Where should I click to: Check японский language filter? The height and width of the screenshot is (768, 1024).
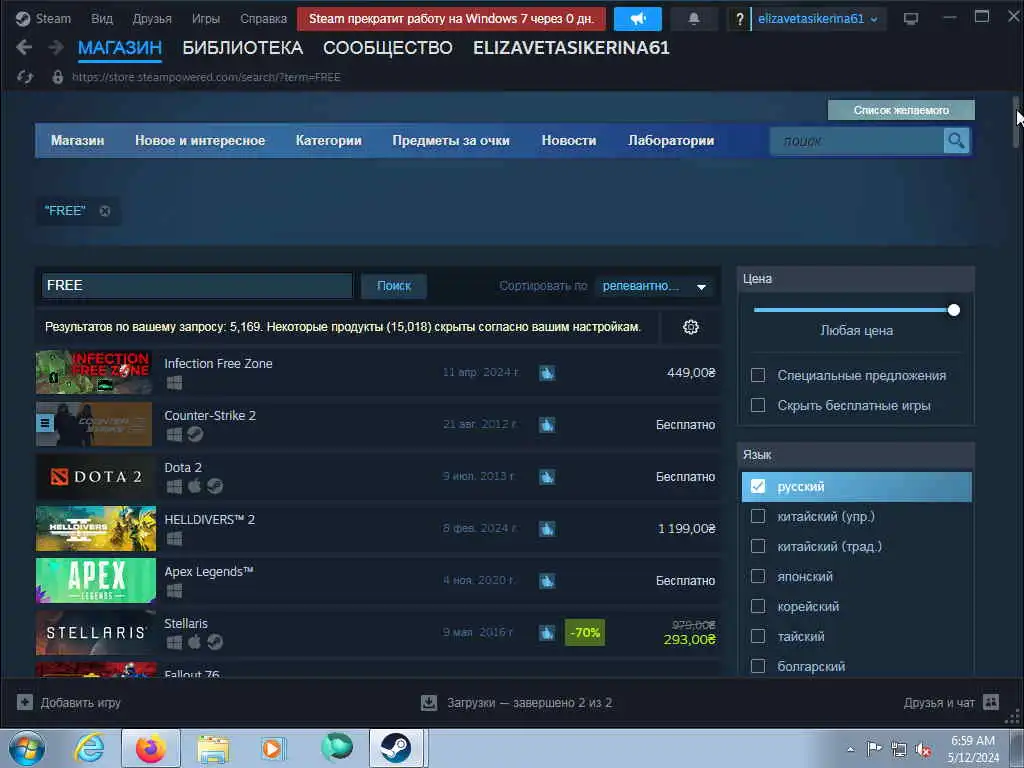tap(758, 577)
